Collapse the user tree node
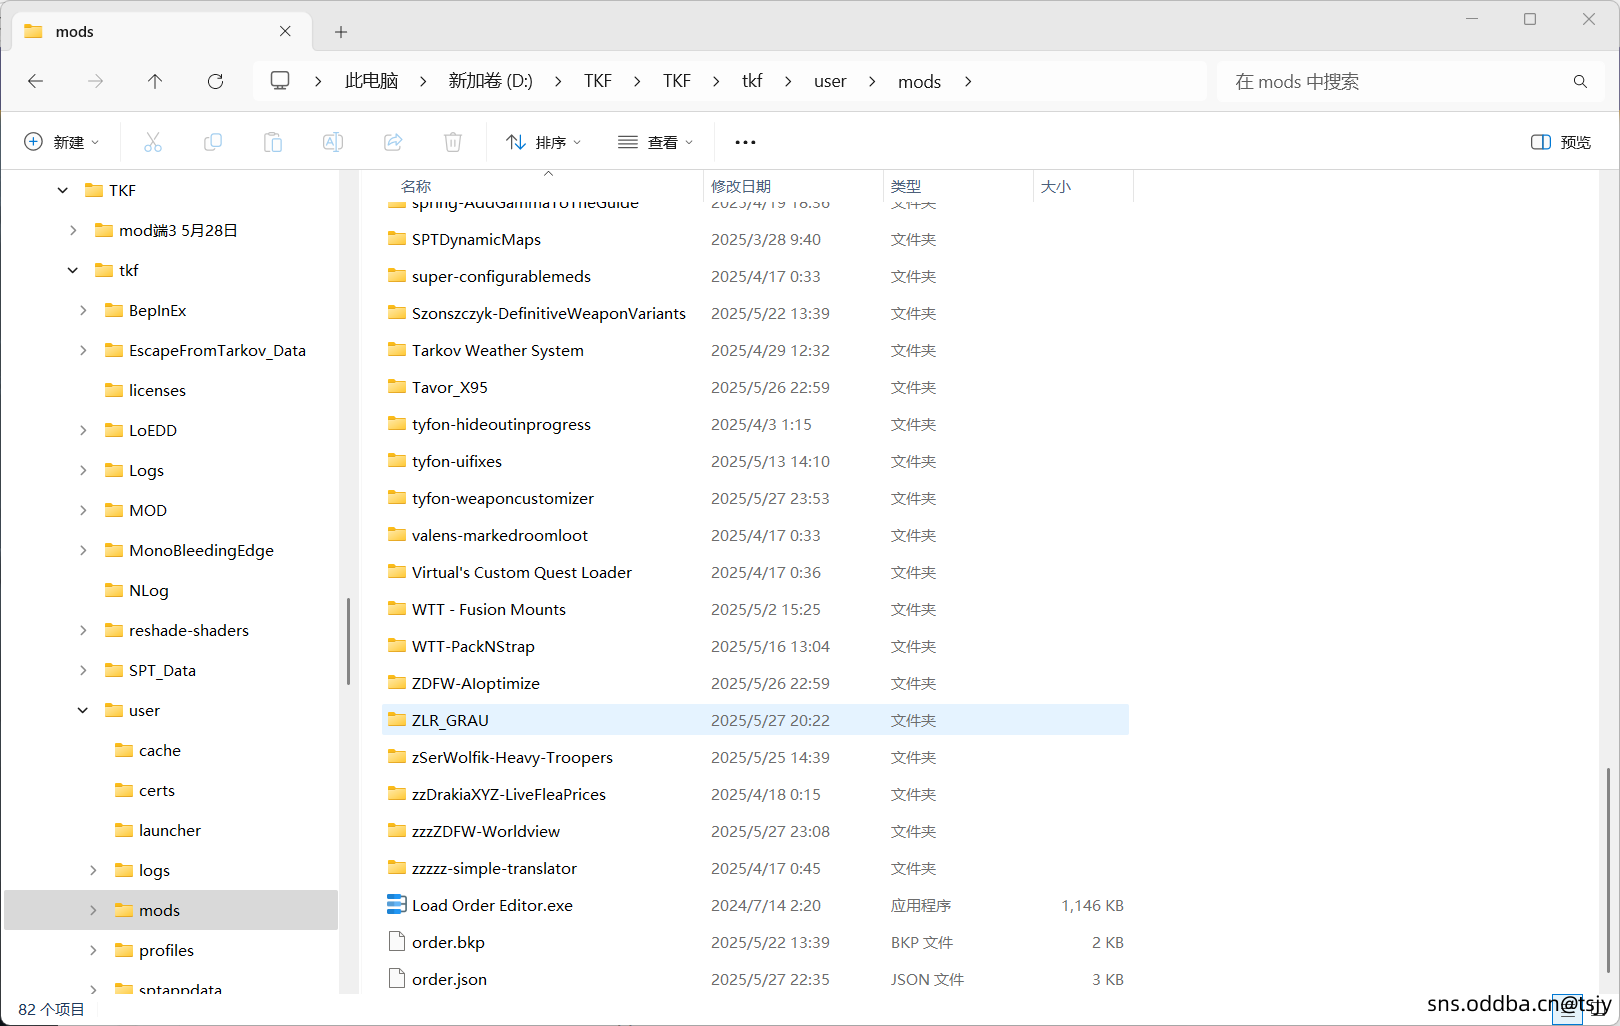 tap(83, 710)
